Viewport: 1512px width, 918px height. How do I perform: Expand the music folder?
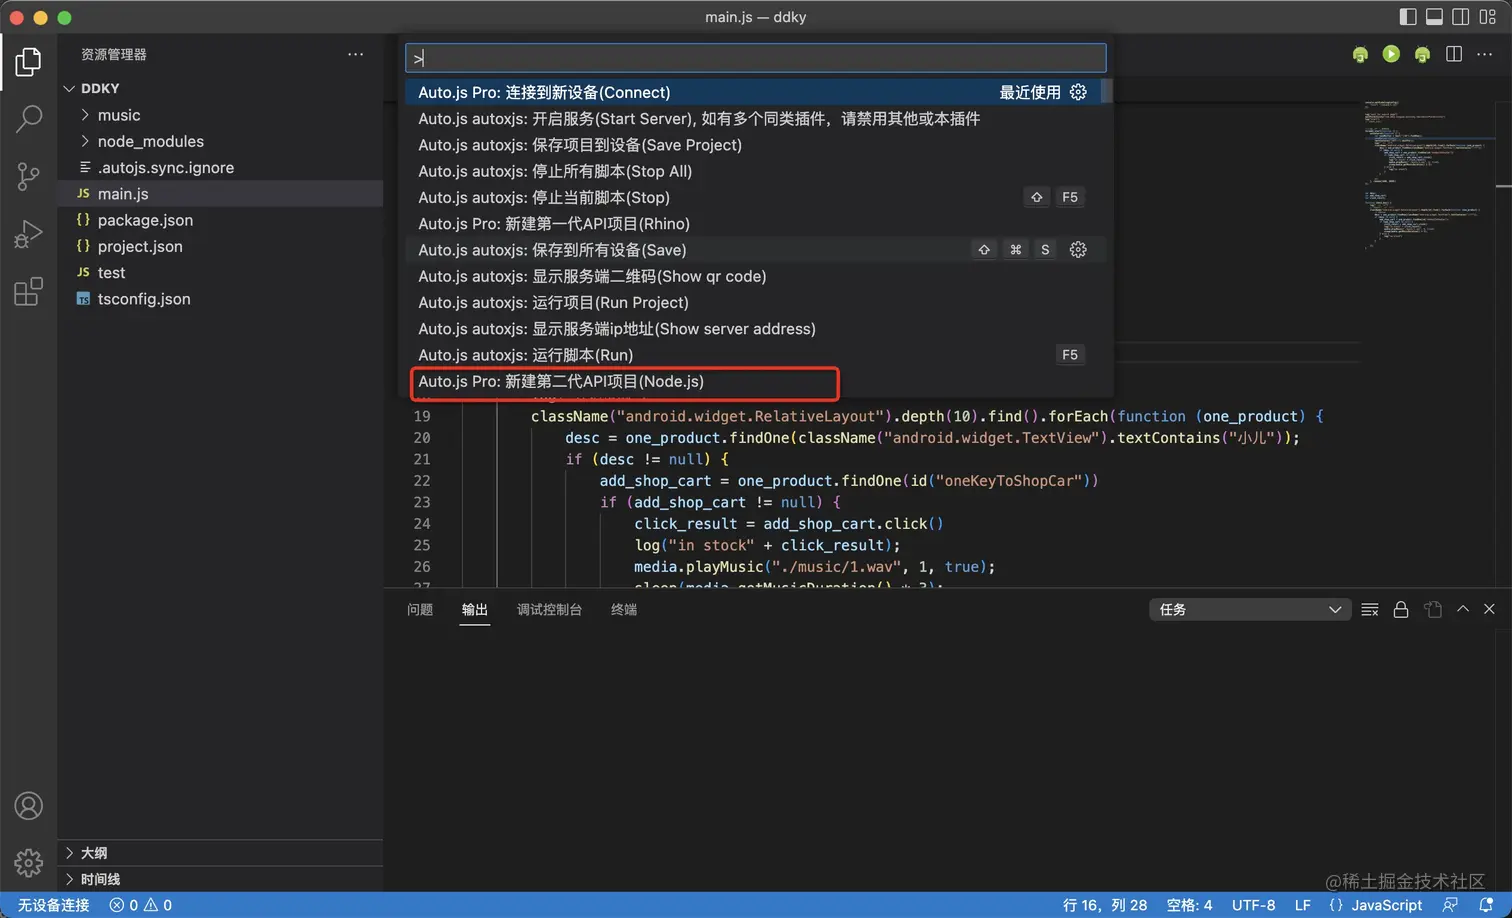point(220,115)
